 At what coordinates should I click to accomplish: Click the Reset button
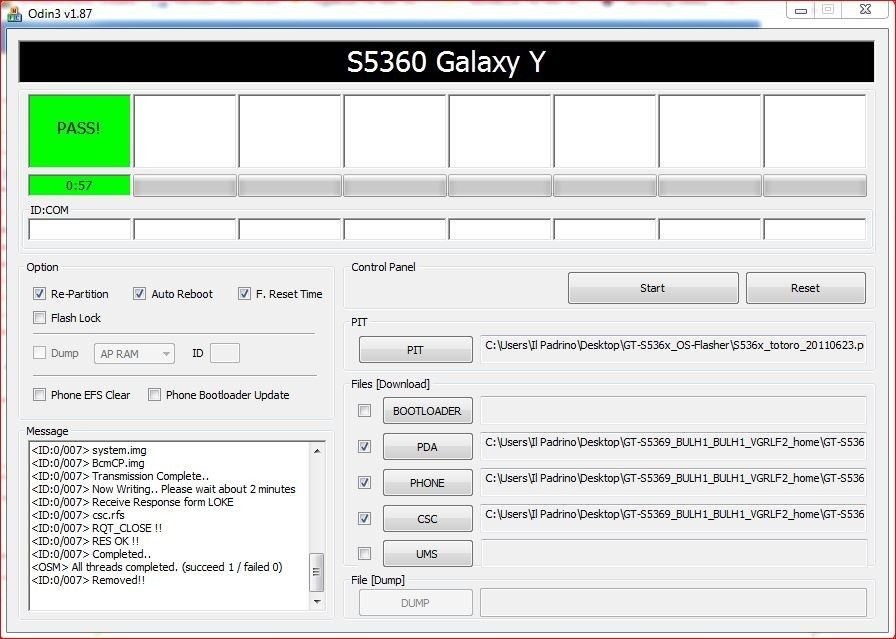coord(806,288)
